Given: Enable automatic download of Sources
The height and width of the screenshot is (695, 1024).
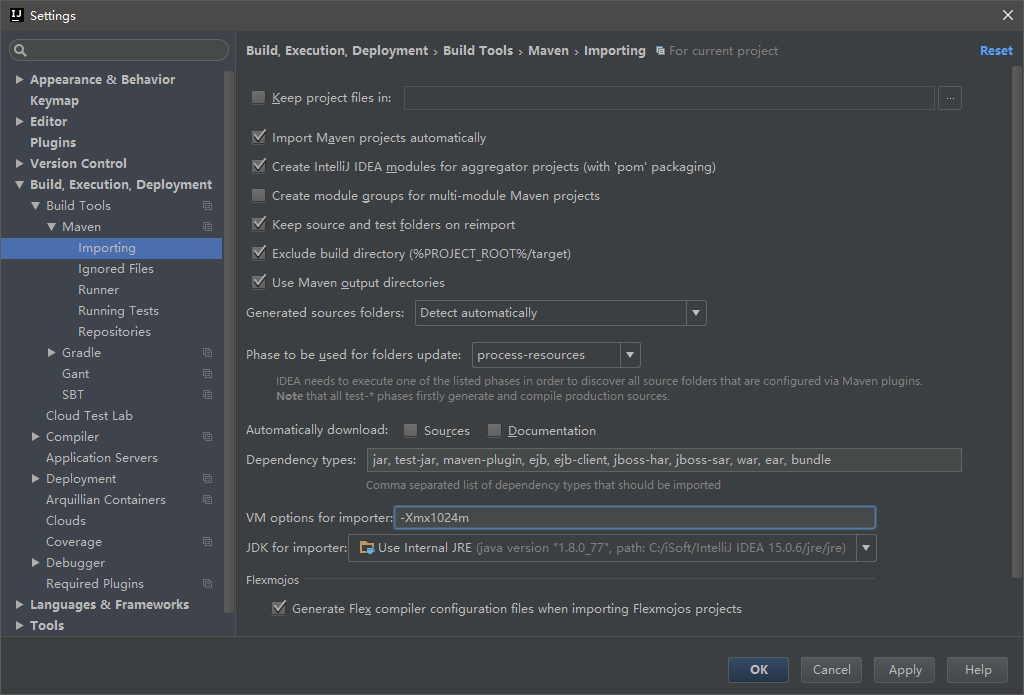Looking at the screenshot, I should (410, 430).
